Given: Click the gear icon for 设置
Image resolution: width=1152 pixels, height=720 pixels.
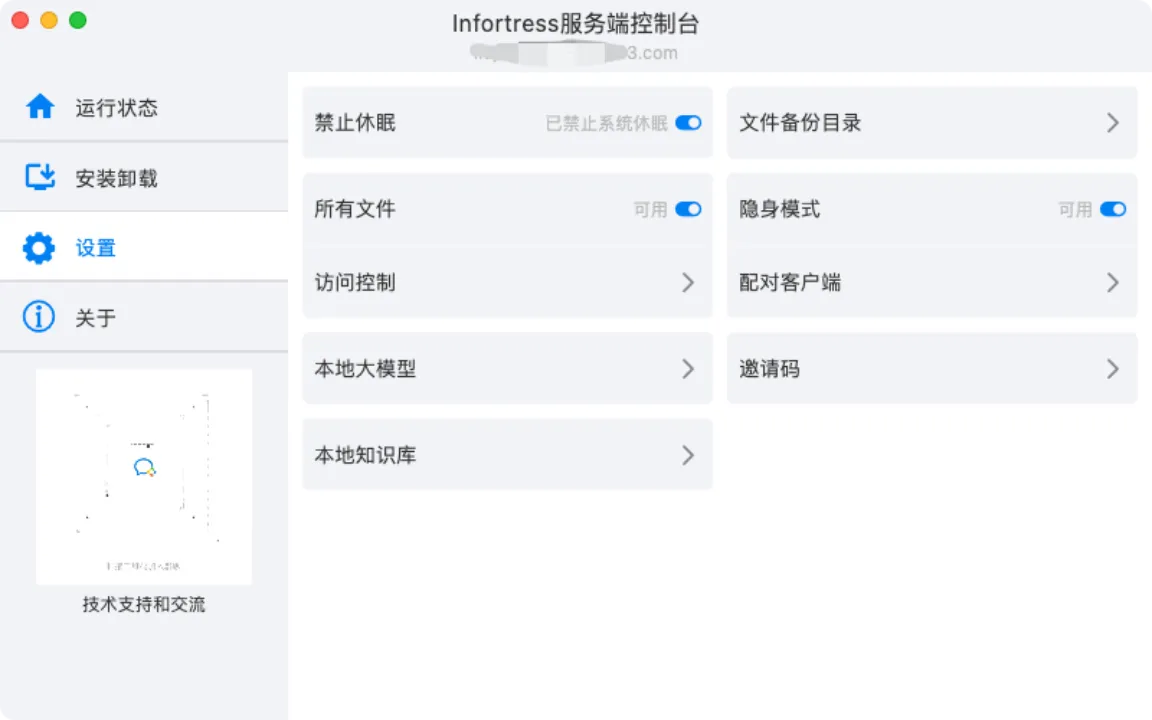Looking at the screenshot, I should 39,248.
